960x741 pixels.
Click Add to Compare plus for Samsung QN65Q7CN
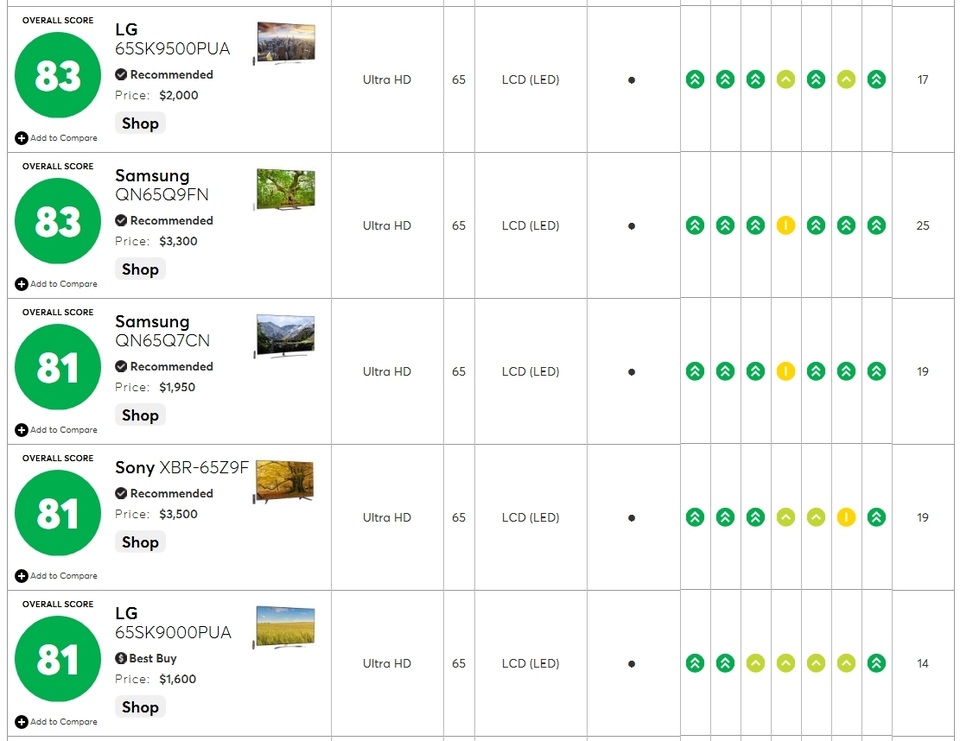21,430
